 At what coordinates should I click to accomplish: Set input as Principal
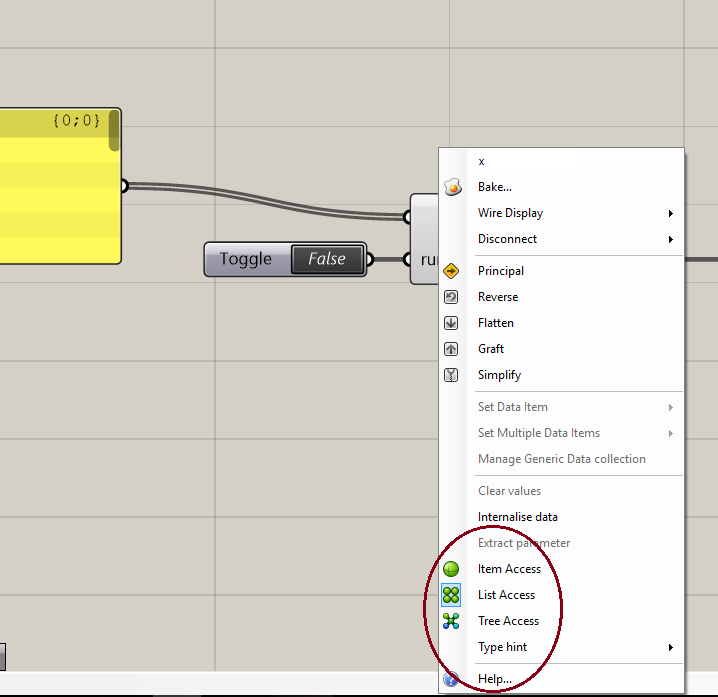[562, 271]
